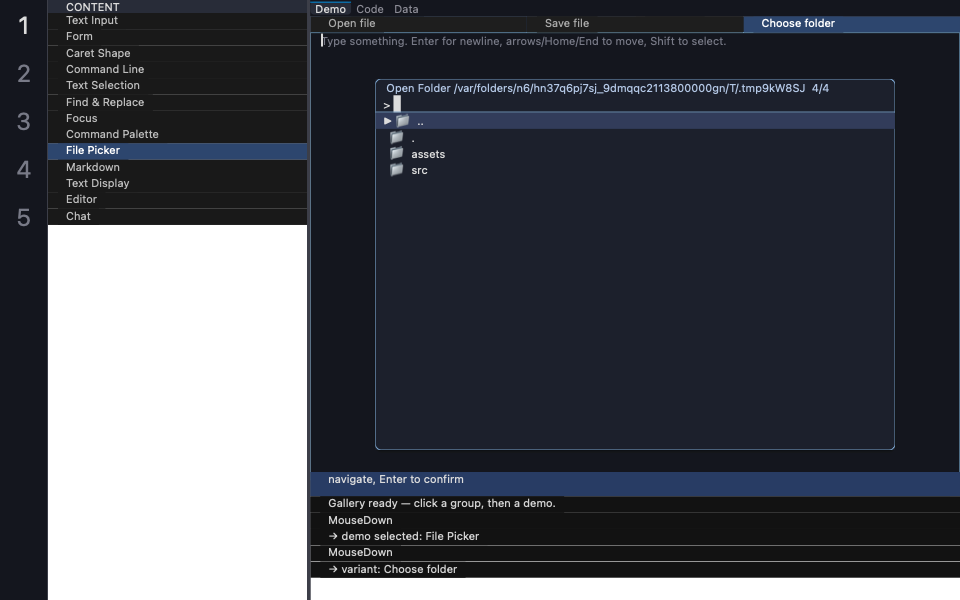
Task: Click the current directory single-dot folder icon
Action: click(x=397, y=138)
